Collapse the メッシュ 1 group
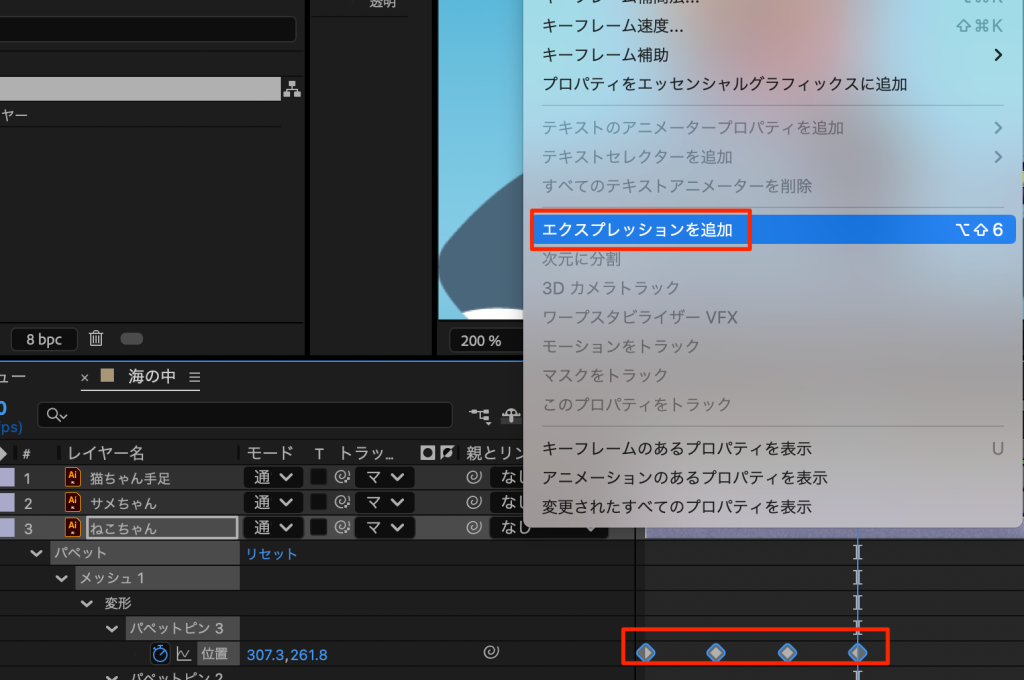The width and height of the screenshot is (1024, 680). [62, 578]
